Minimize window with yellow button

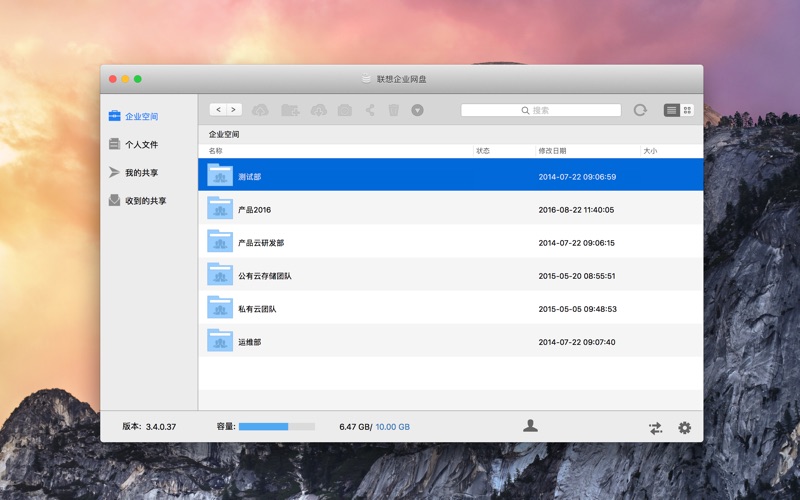tap(125, 79)
